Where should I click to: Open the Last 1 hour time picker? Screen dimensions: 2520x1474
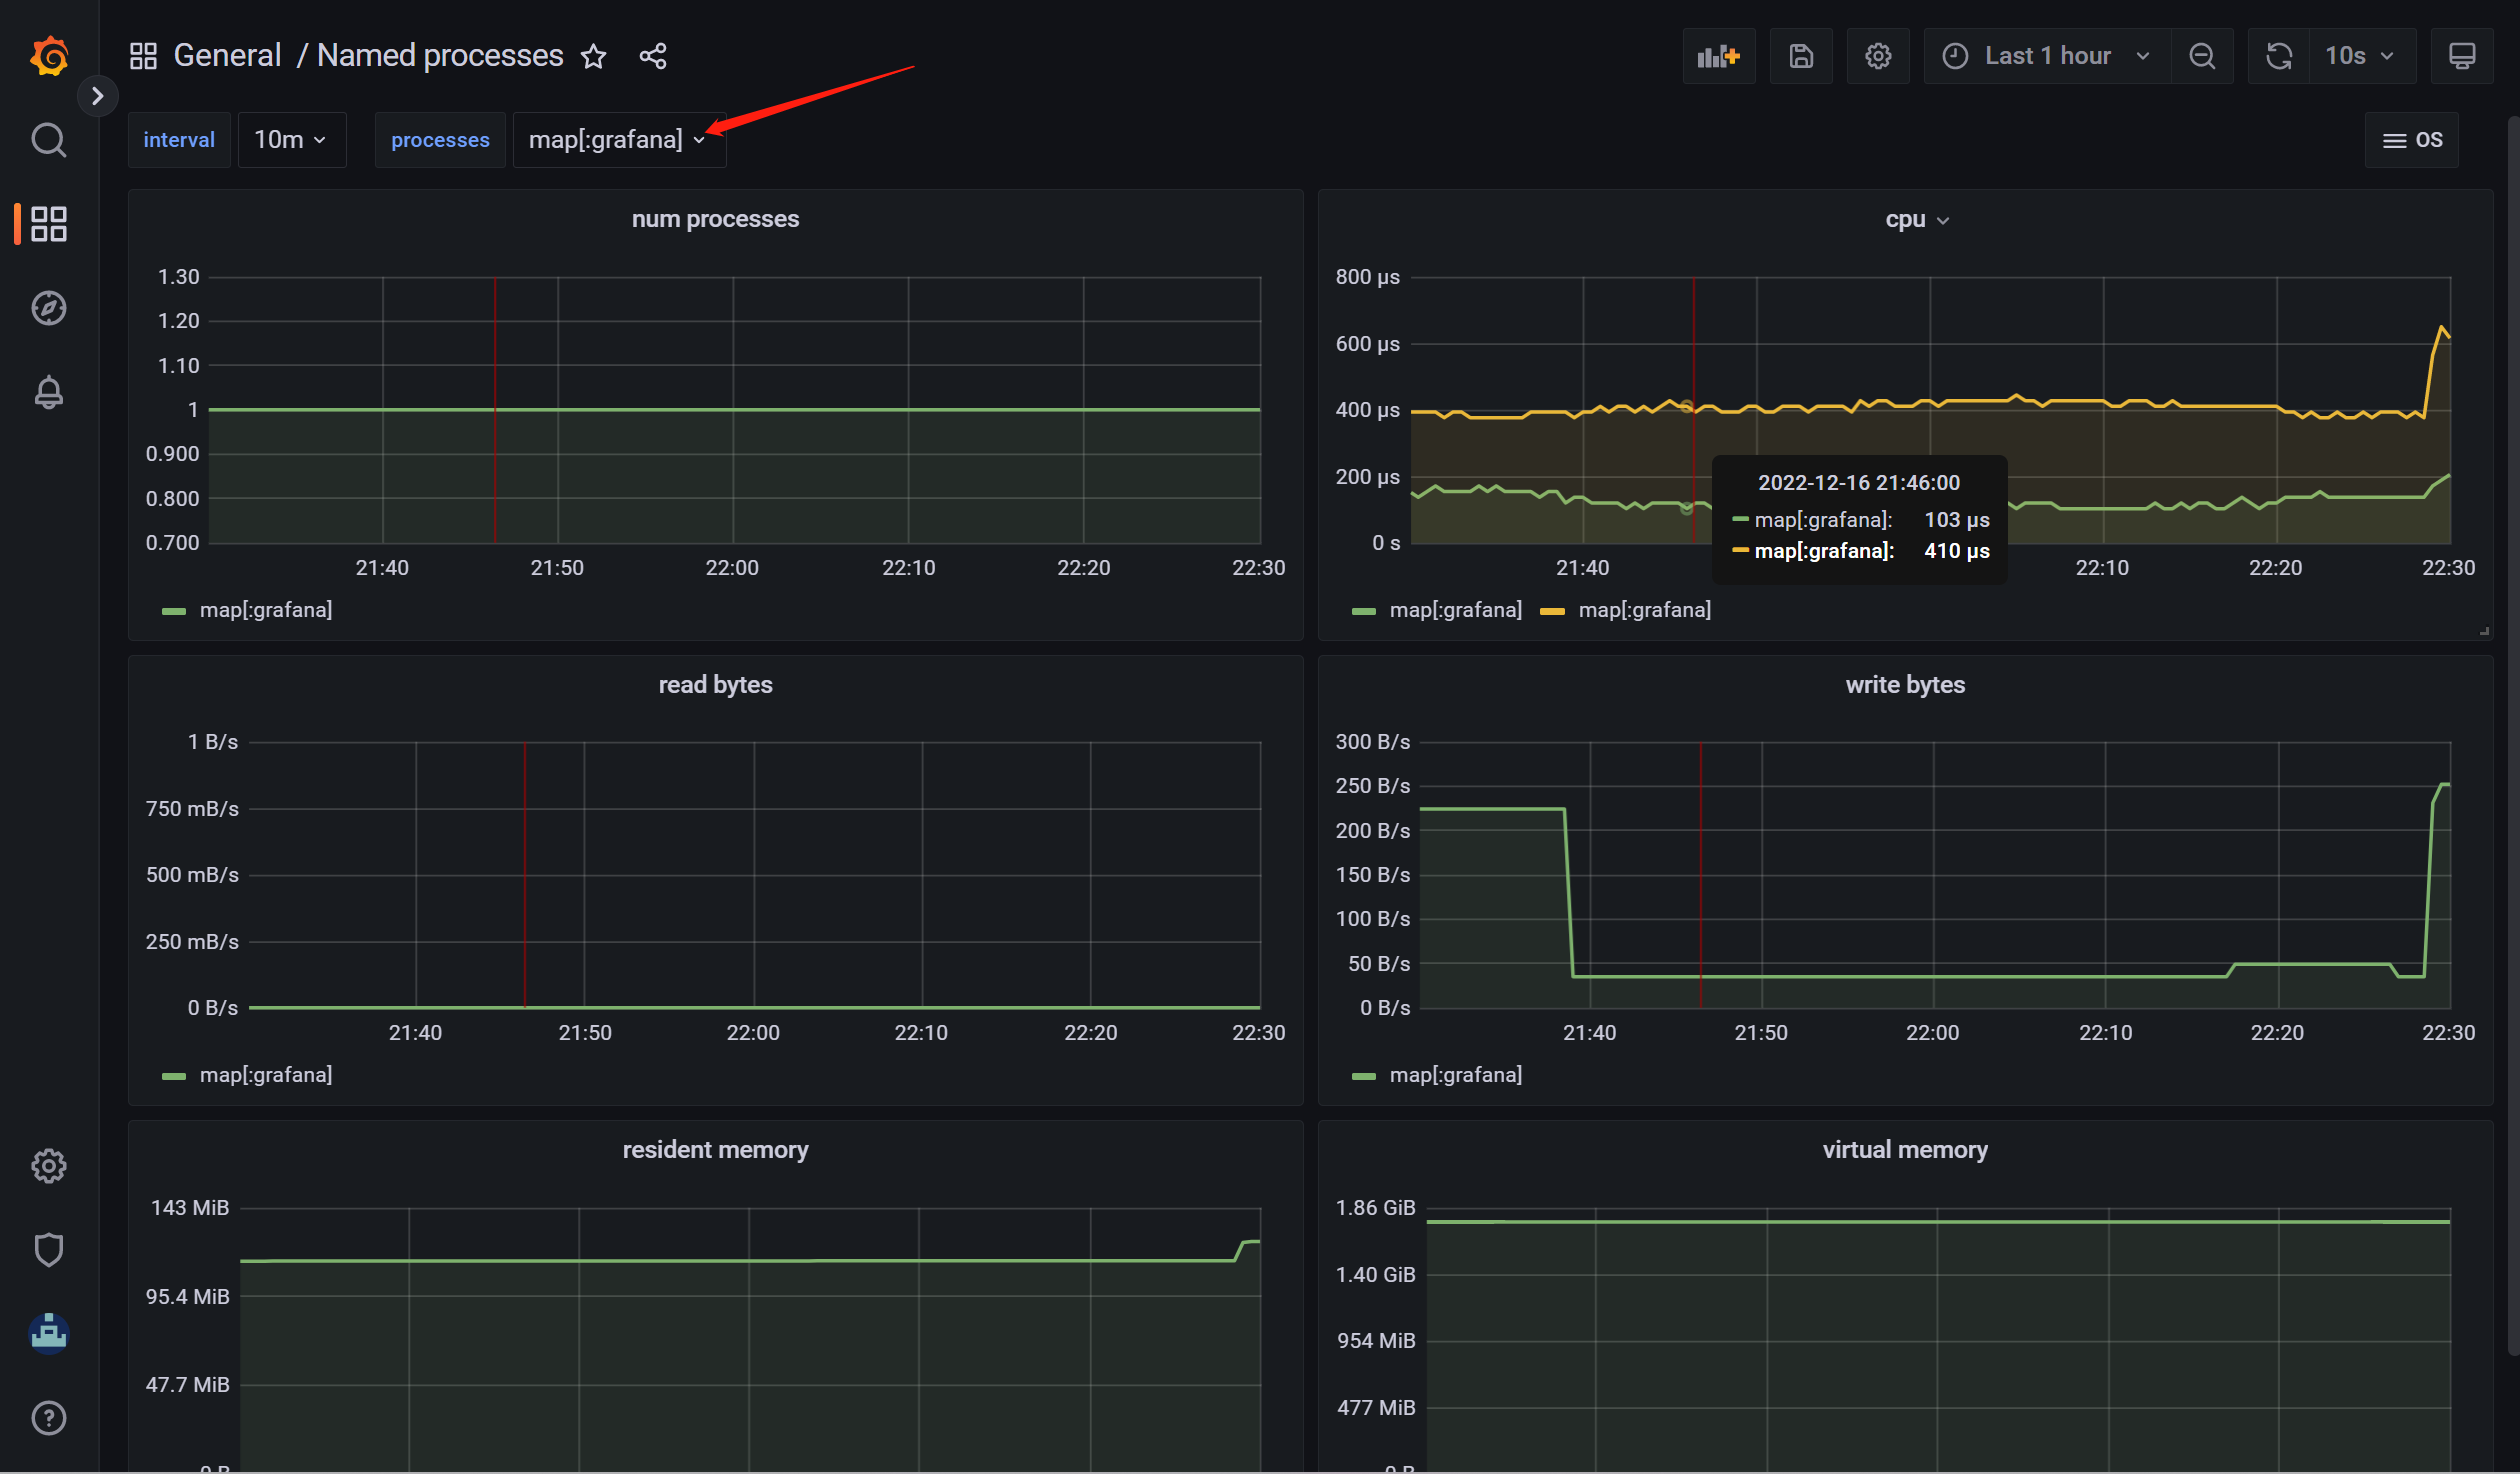point(2047,56)
